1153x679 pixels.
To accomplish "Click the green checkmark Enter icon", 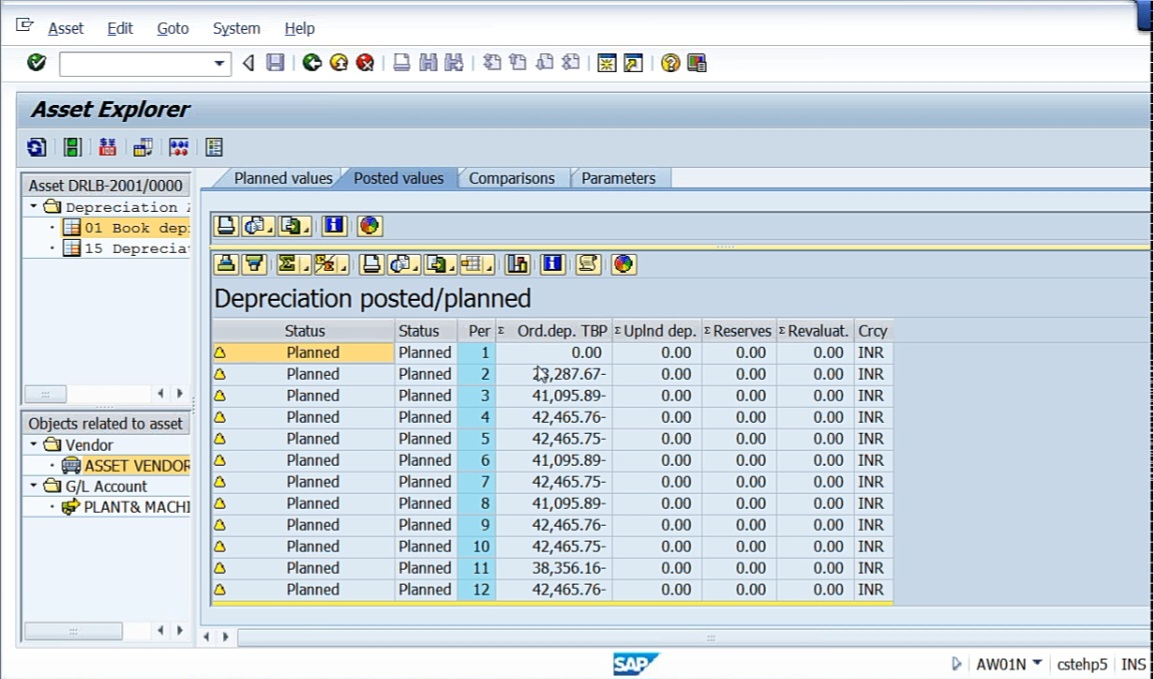I will 36,63.
